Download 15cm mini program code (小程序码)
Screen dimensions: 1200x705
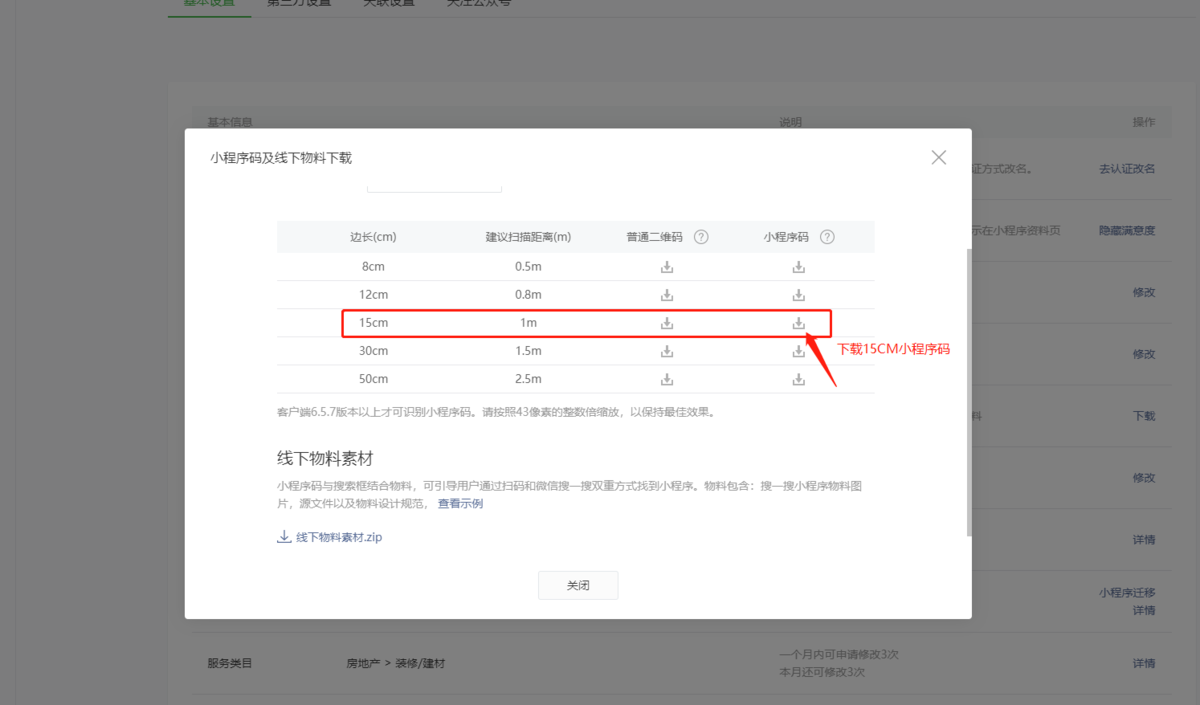pos(799,323)
